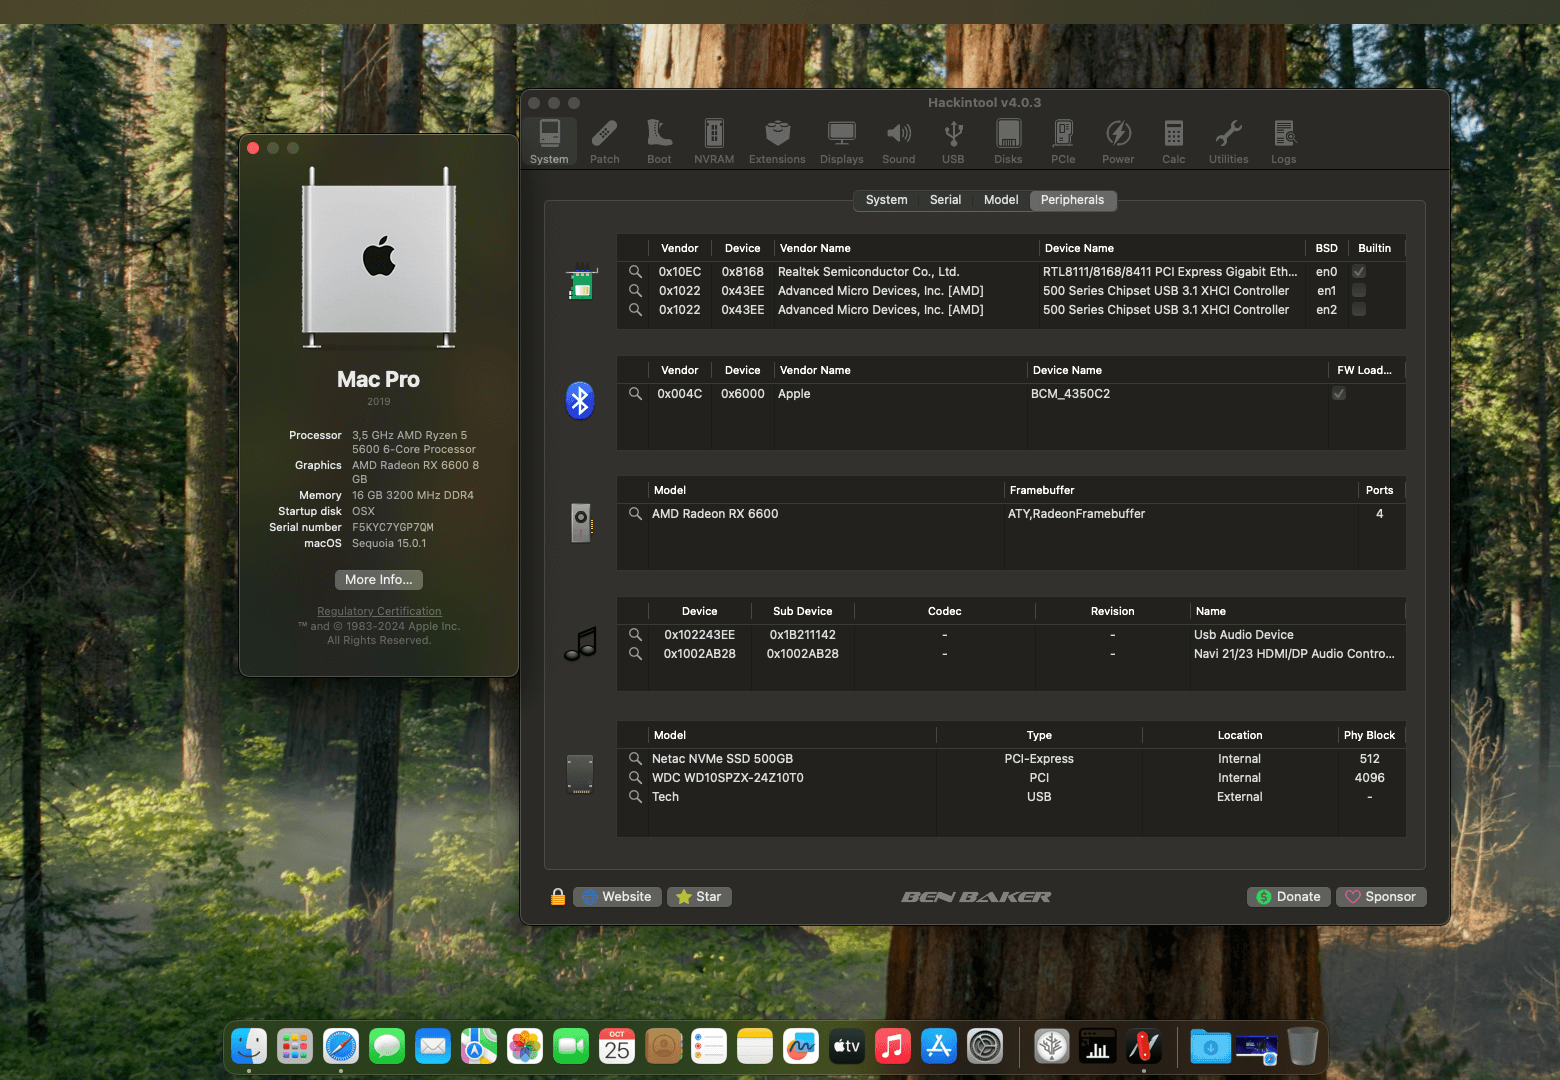Open the Power toolbar section

pyautogui.click(x=1118, y=142)
